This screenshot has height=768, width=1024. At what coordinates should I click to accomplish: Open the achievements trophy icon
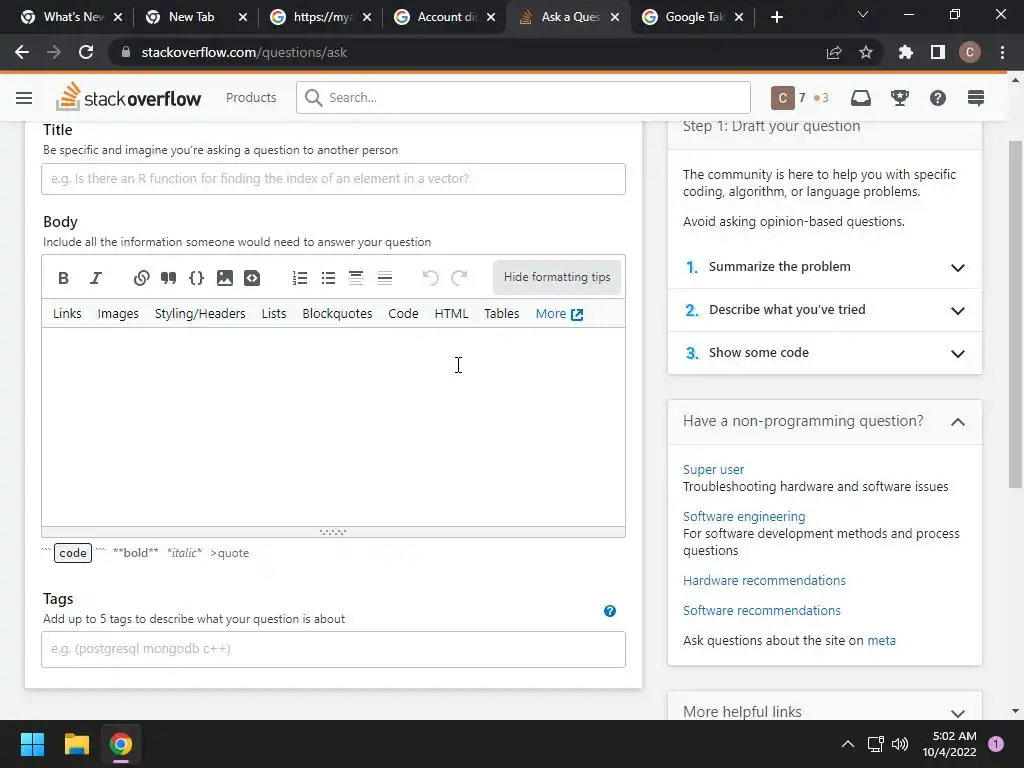click(899, 98)
